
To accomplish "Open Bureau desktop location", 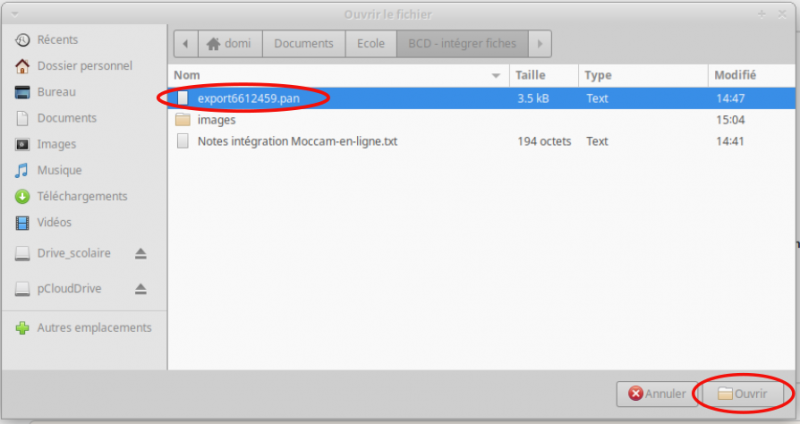I will [x=58, y=92].
